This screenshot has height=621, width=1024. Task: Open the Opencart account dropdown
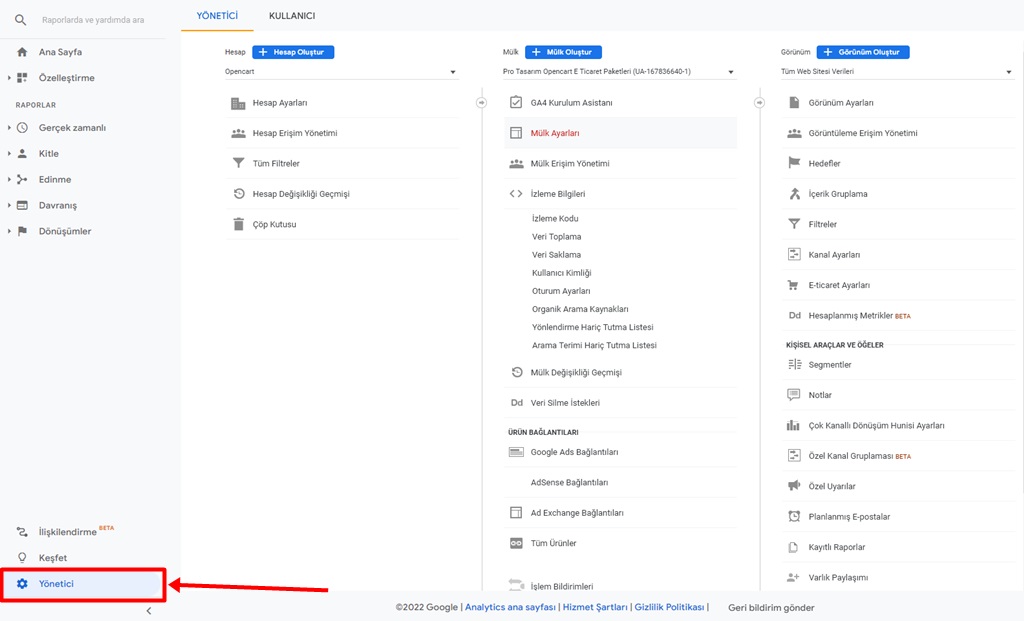click(x=341, y=72)
